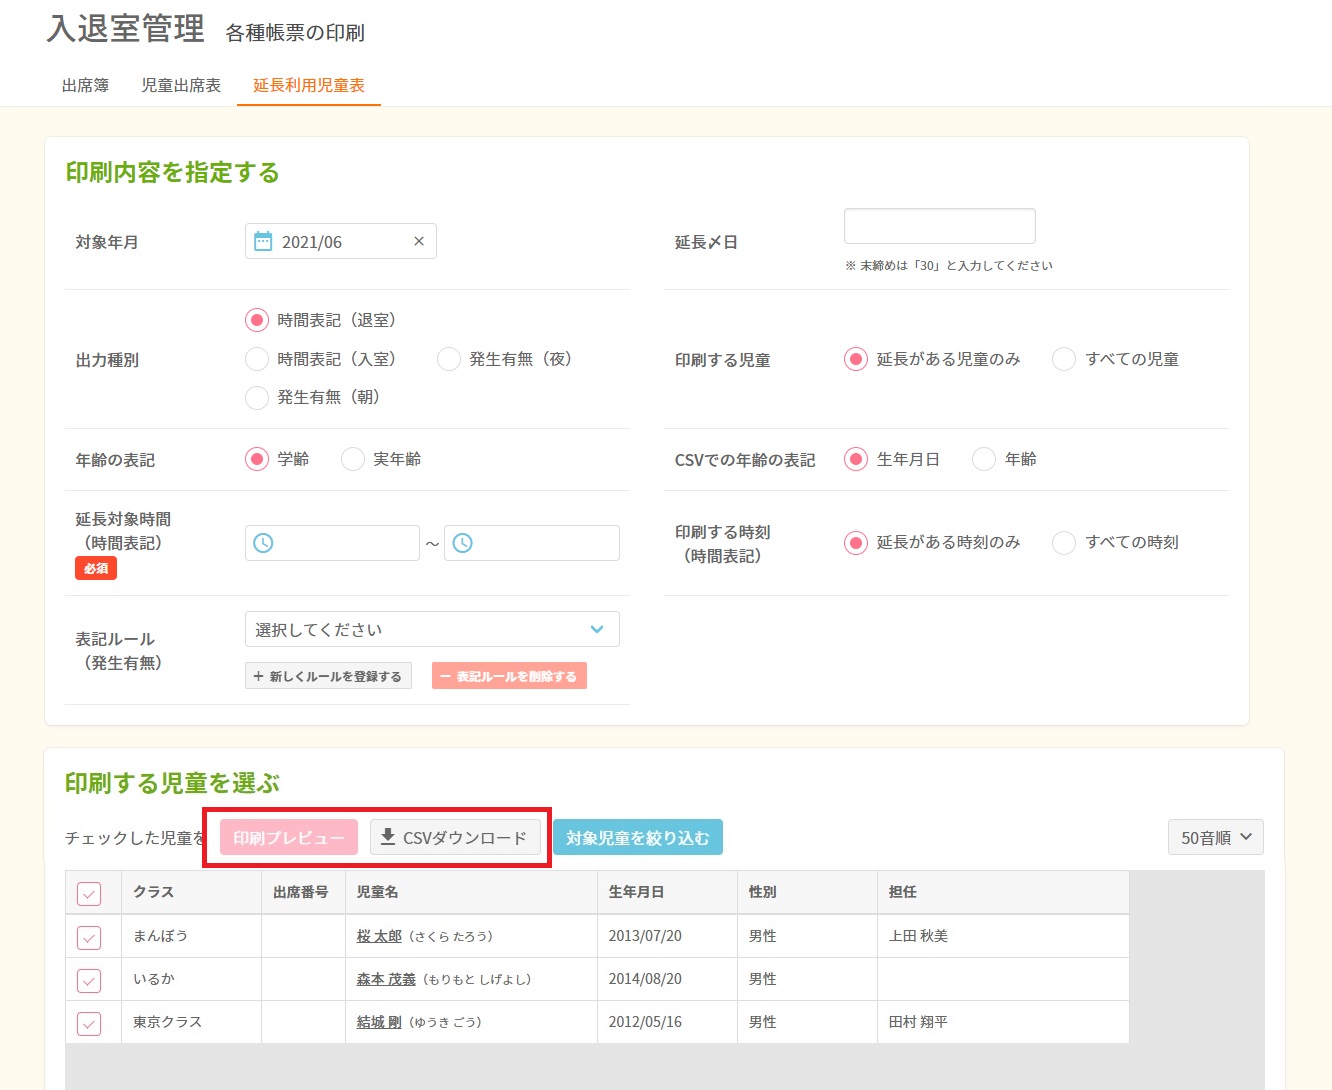1332x1090 pixels.
Task: Click the 延長〆日 input field
Action: pyautogui.click(x=940, y=226)
